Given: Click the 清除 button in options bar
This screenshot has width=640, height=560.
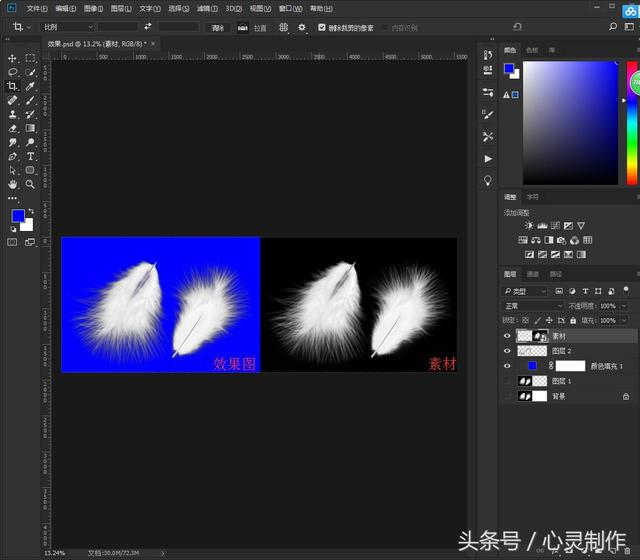Looking at the screenshot, I should click(x=218, y=27).
